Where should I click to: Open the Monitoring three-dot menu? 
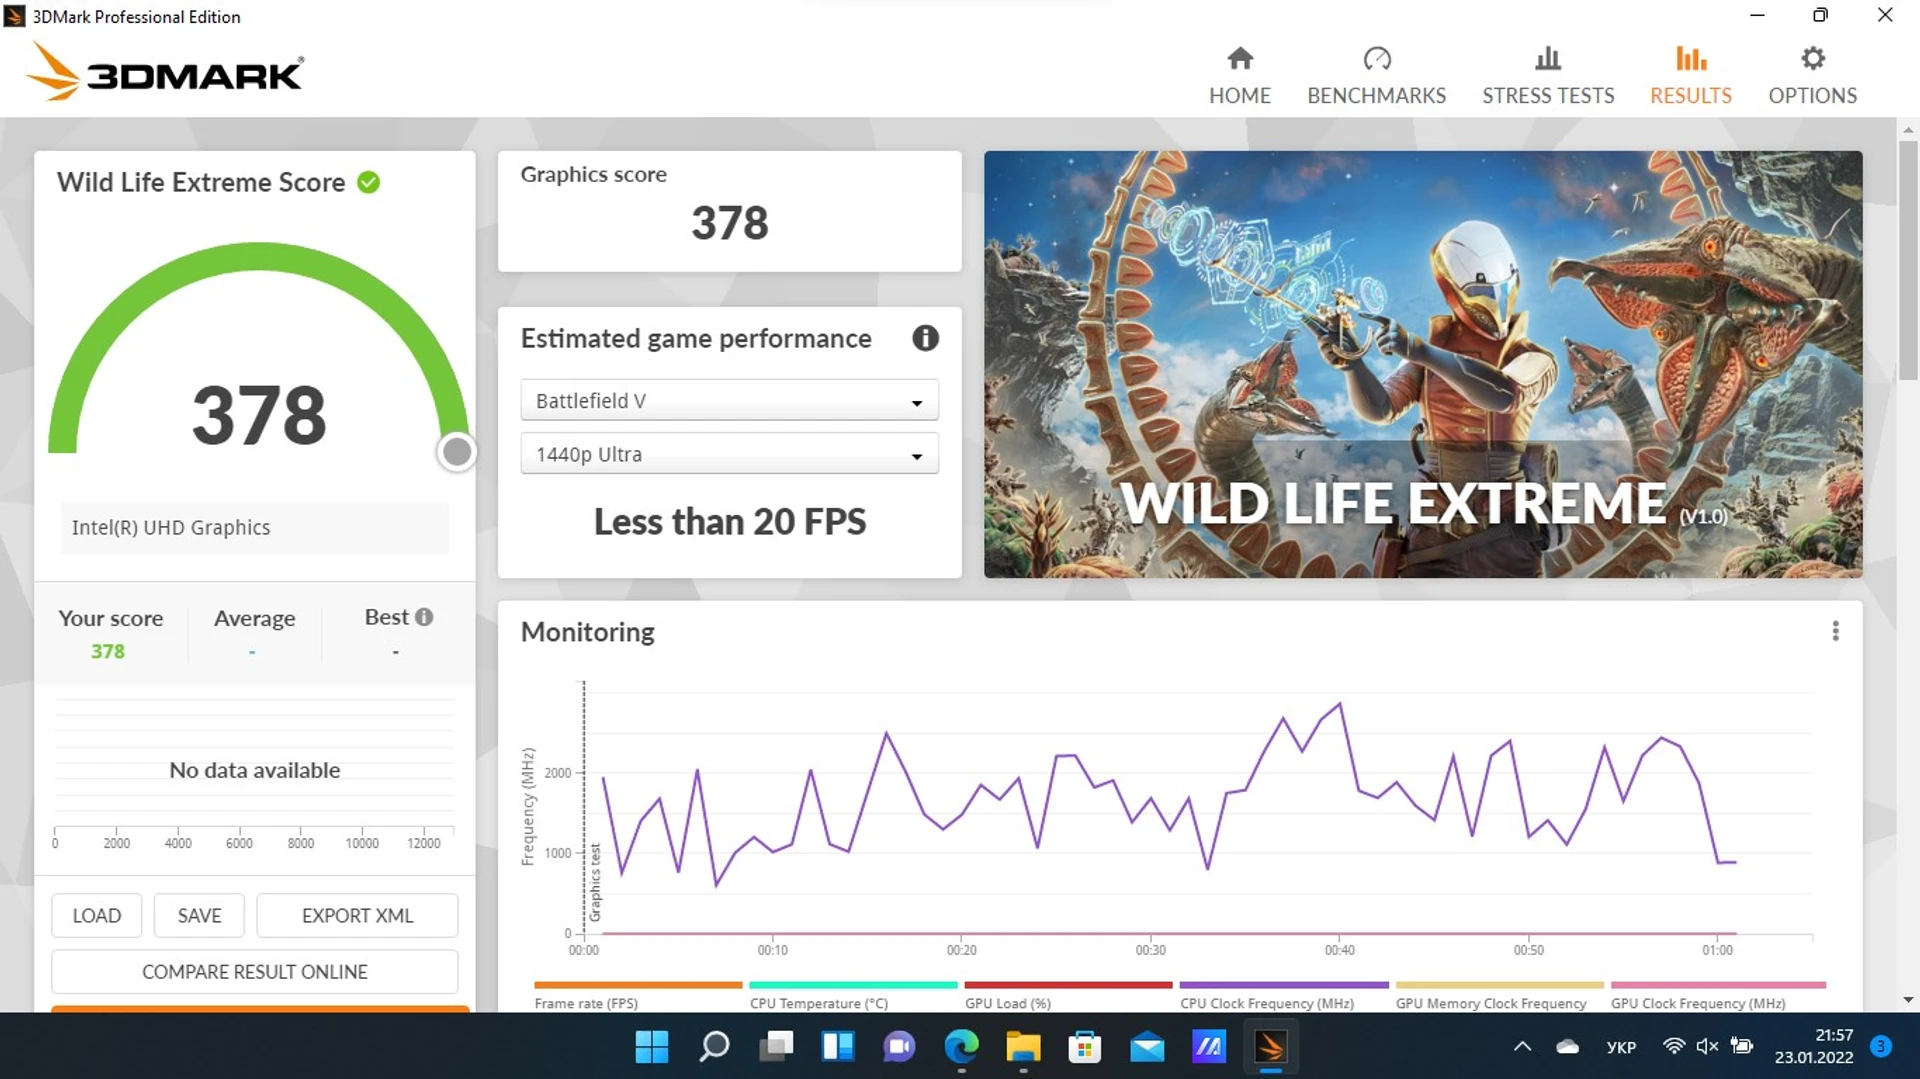[1835, 631]
